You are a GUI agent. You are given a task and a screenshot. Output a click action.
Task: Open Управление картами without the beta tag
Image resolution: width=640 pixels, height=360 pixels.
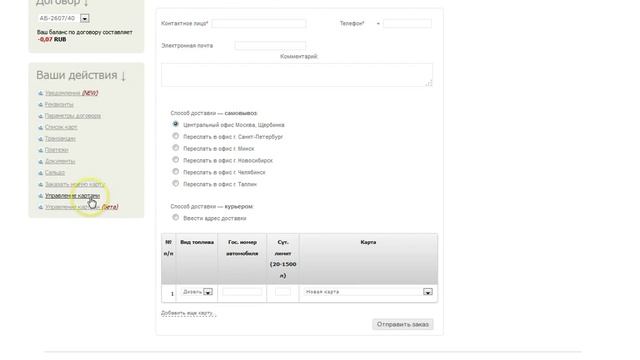point(72,196)
